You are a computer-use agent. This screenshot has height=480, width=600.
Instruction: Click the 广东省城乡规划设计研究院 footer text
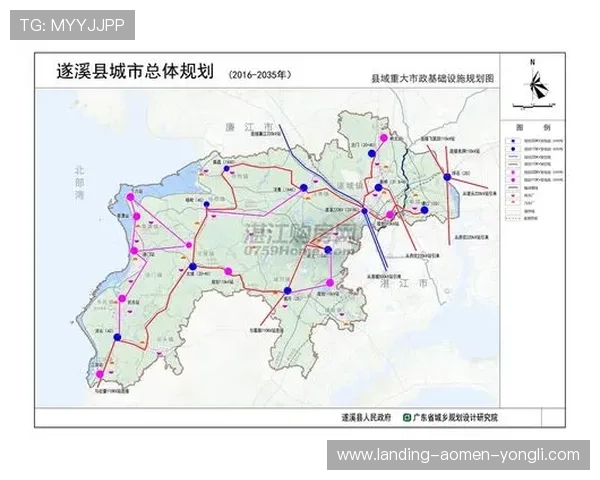pyautogui.click(x=455, y=418)
